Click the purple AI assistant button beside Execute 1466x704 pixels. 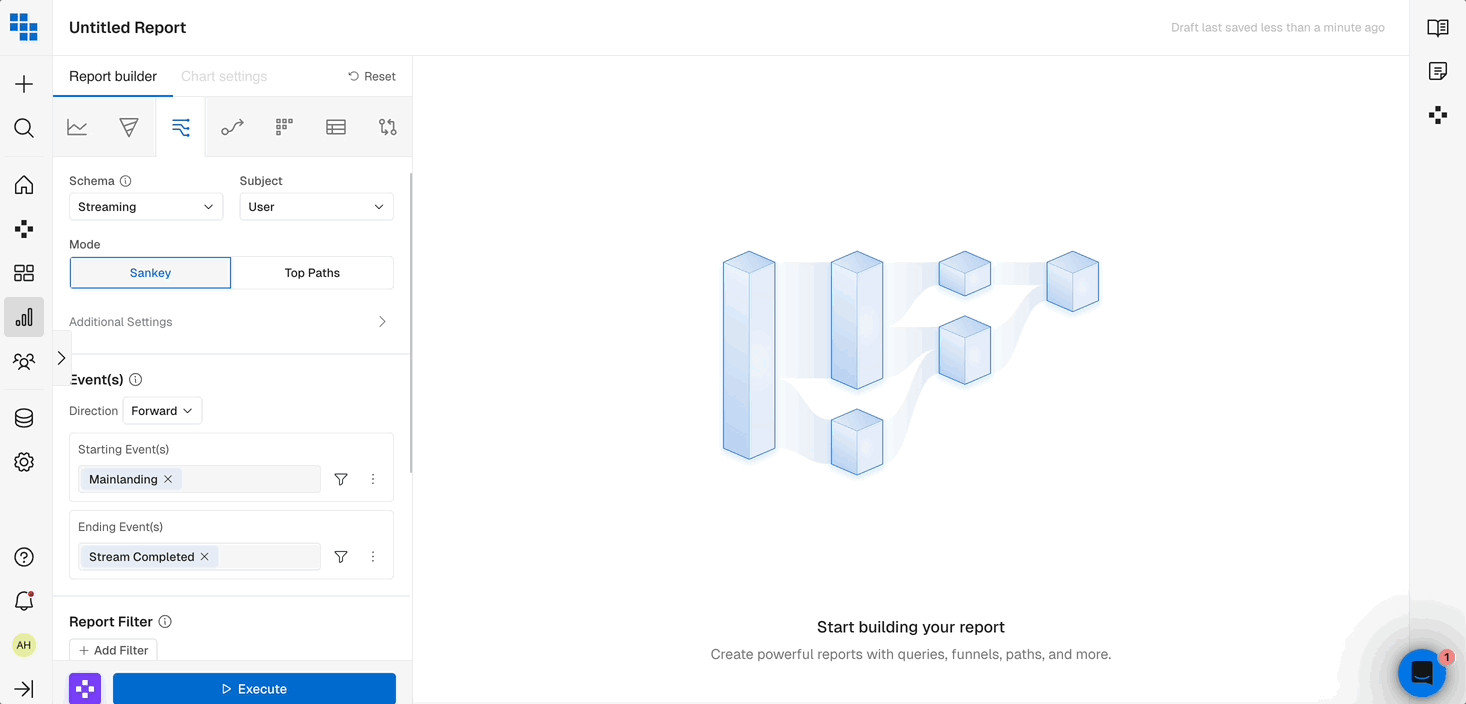pyautogui.click(x=85, y=688)
